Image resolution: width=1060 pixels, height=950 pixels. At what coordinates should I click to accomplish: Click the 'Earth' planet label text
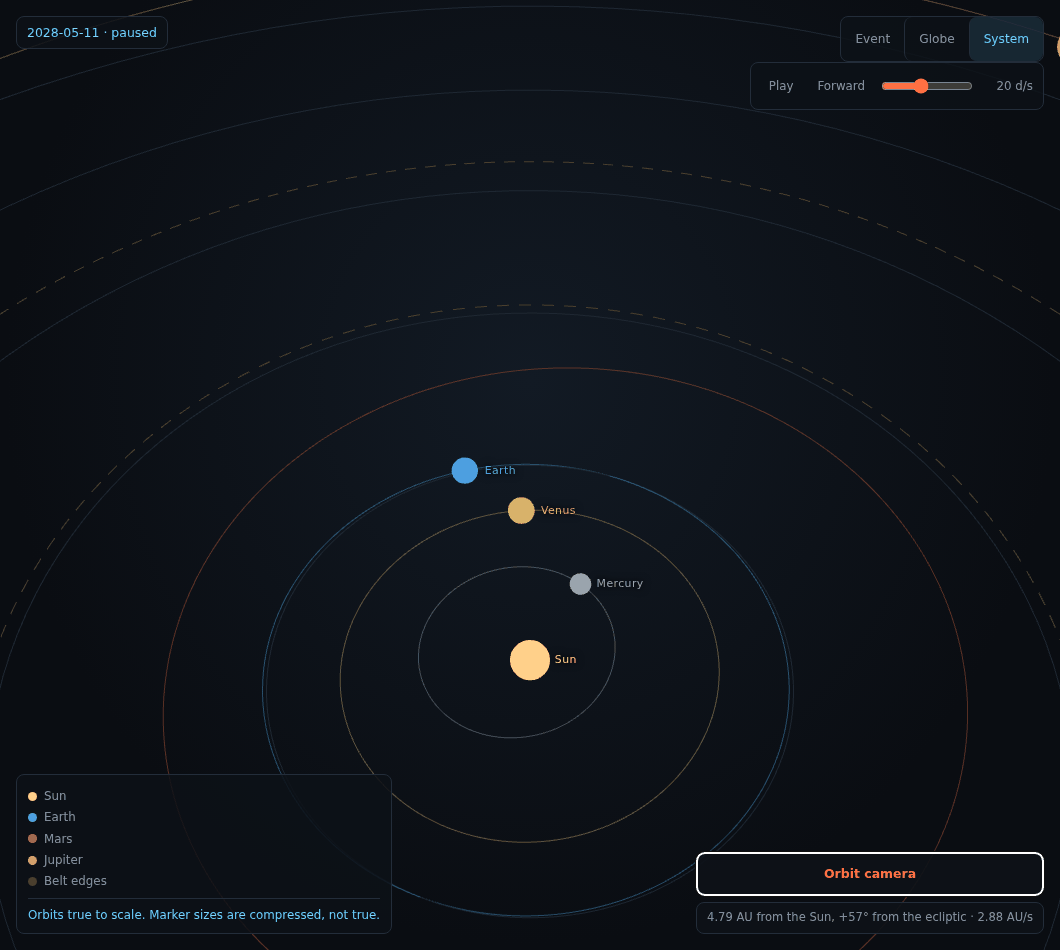tap(500, 471)
